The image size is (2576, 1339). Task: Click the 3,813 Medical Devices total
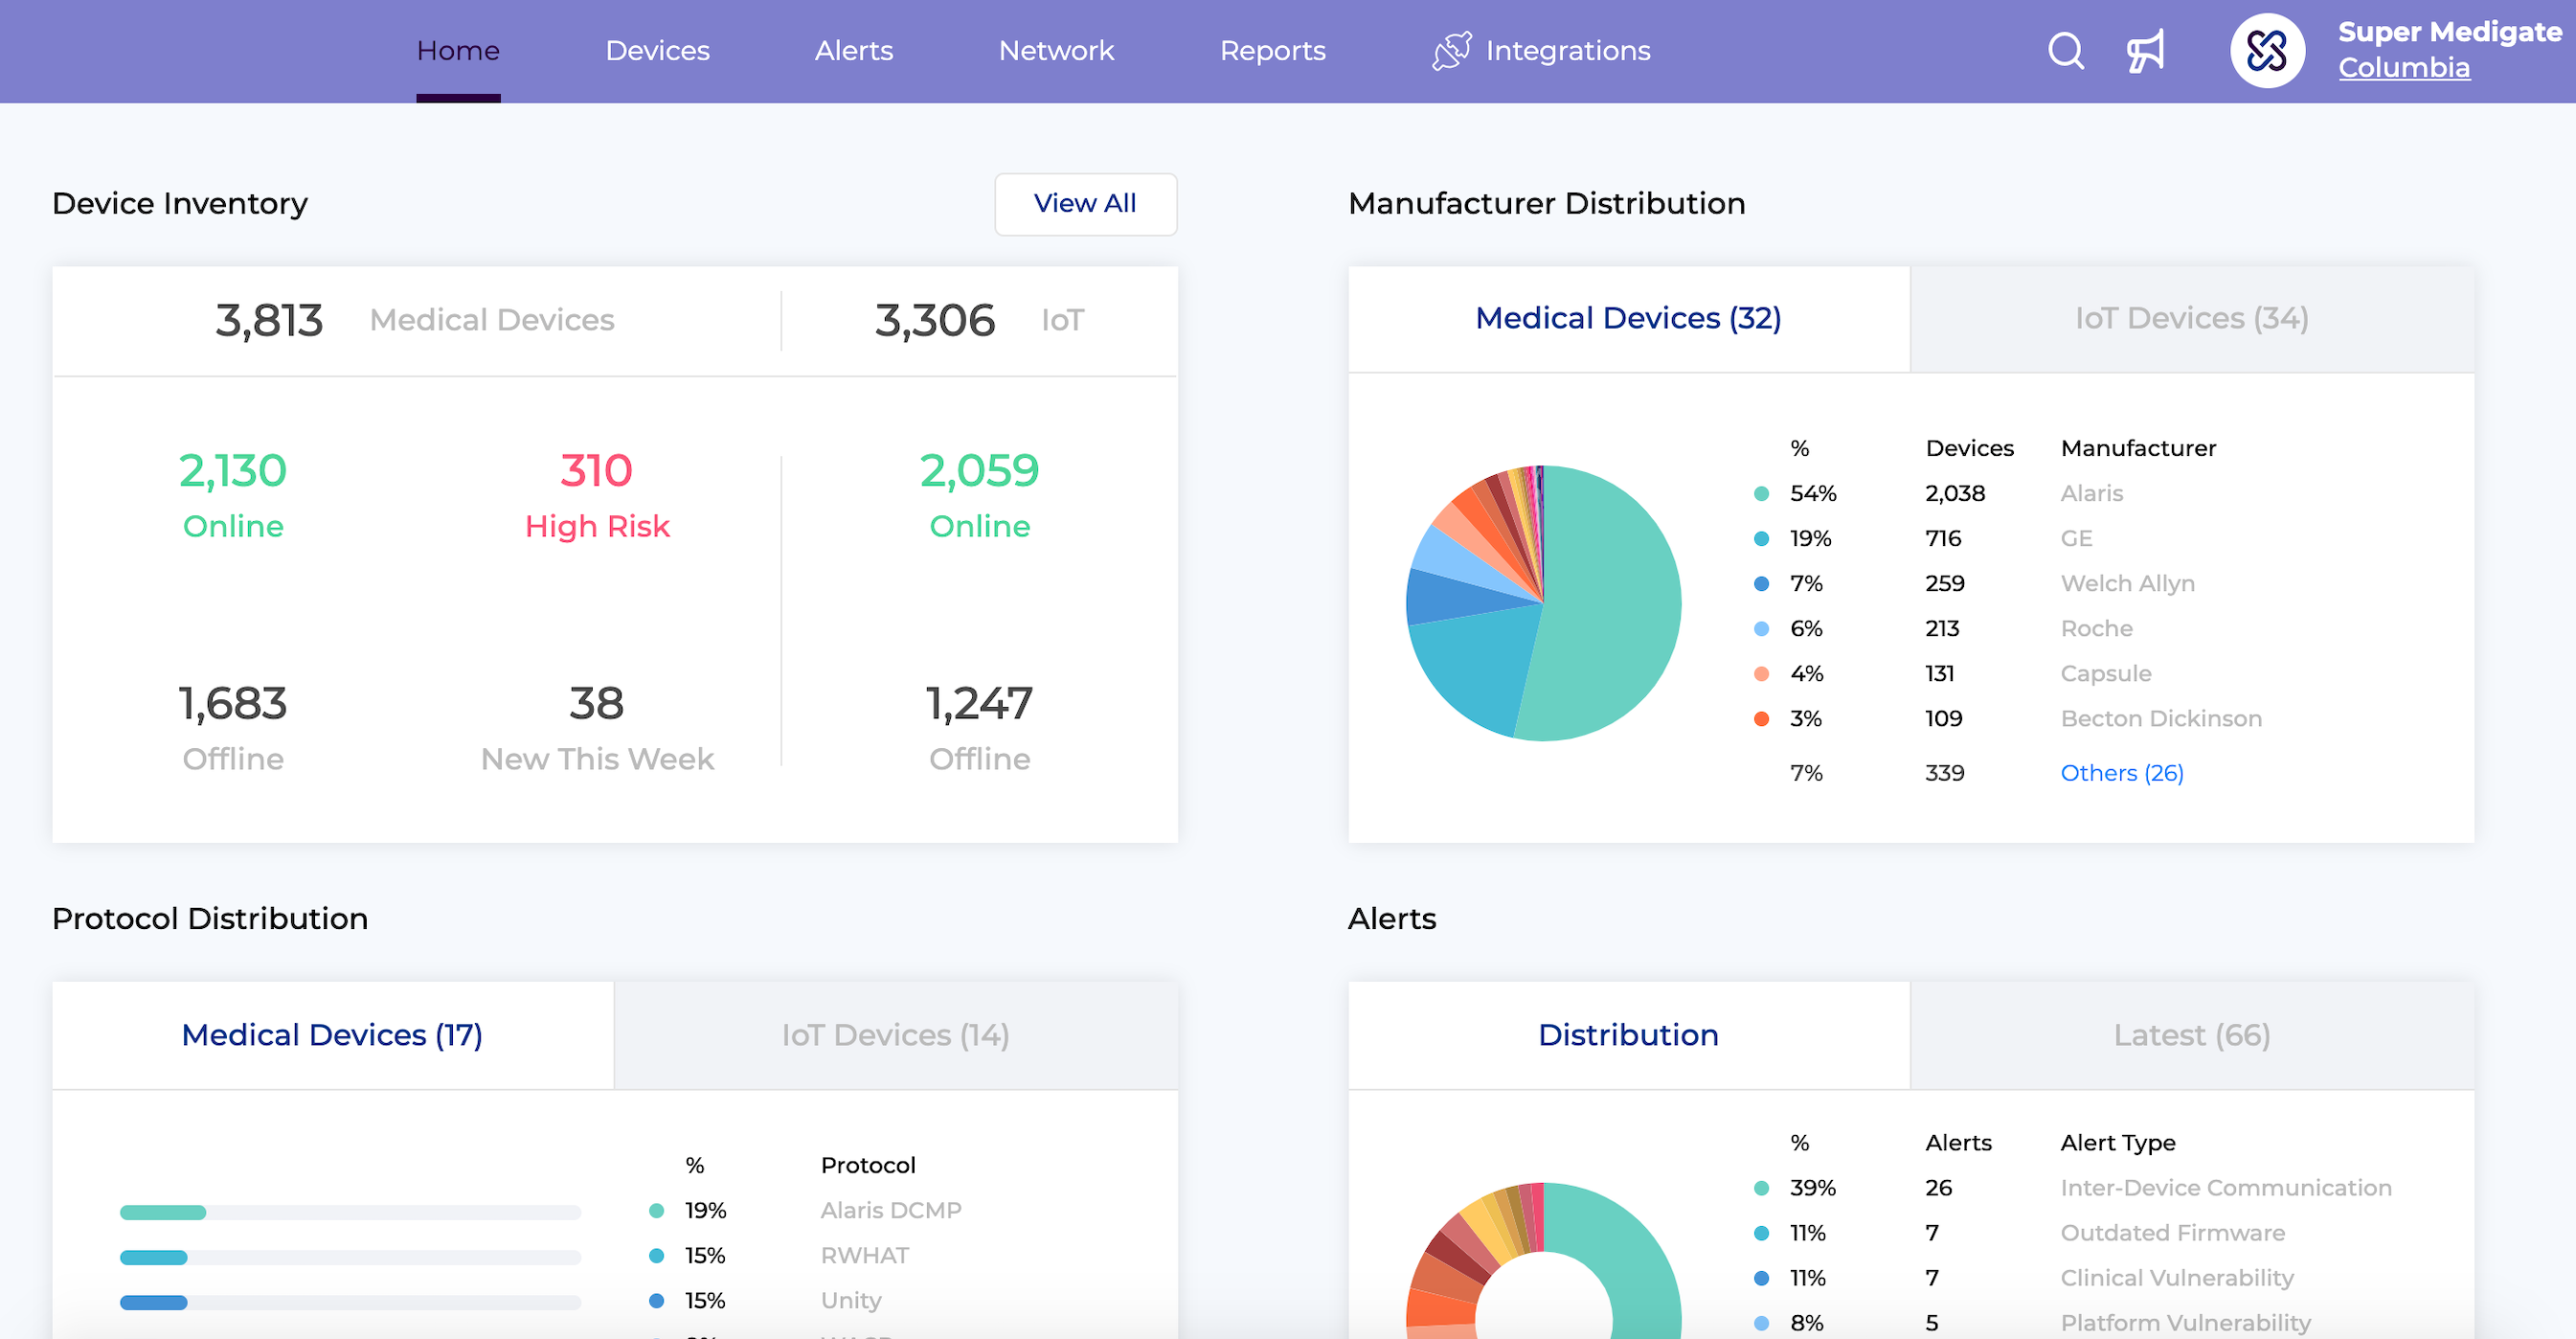coord(269,320)
